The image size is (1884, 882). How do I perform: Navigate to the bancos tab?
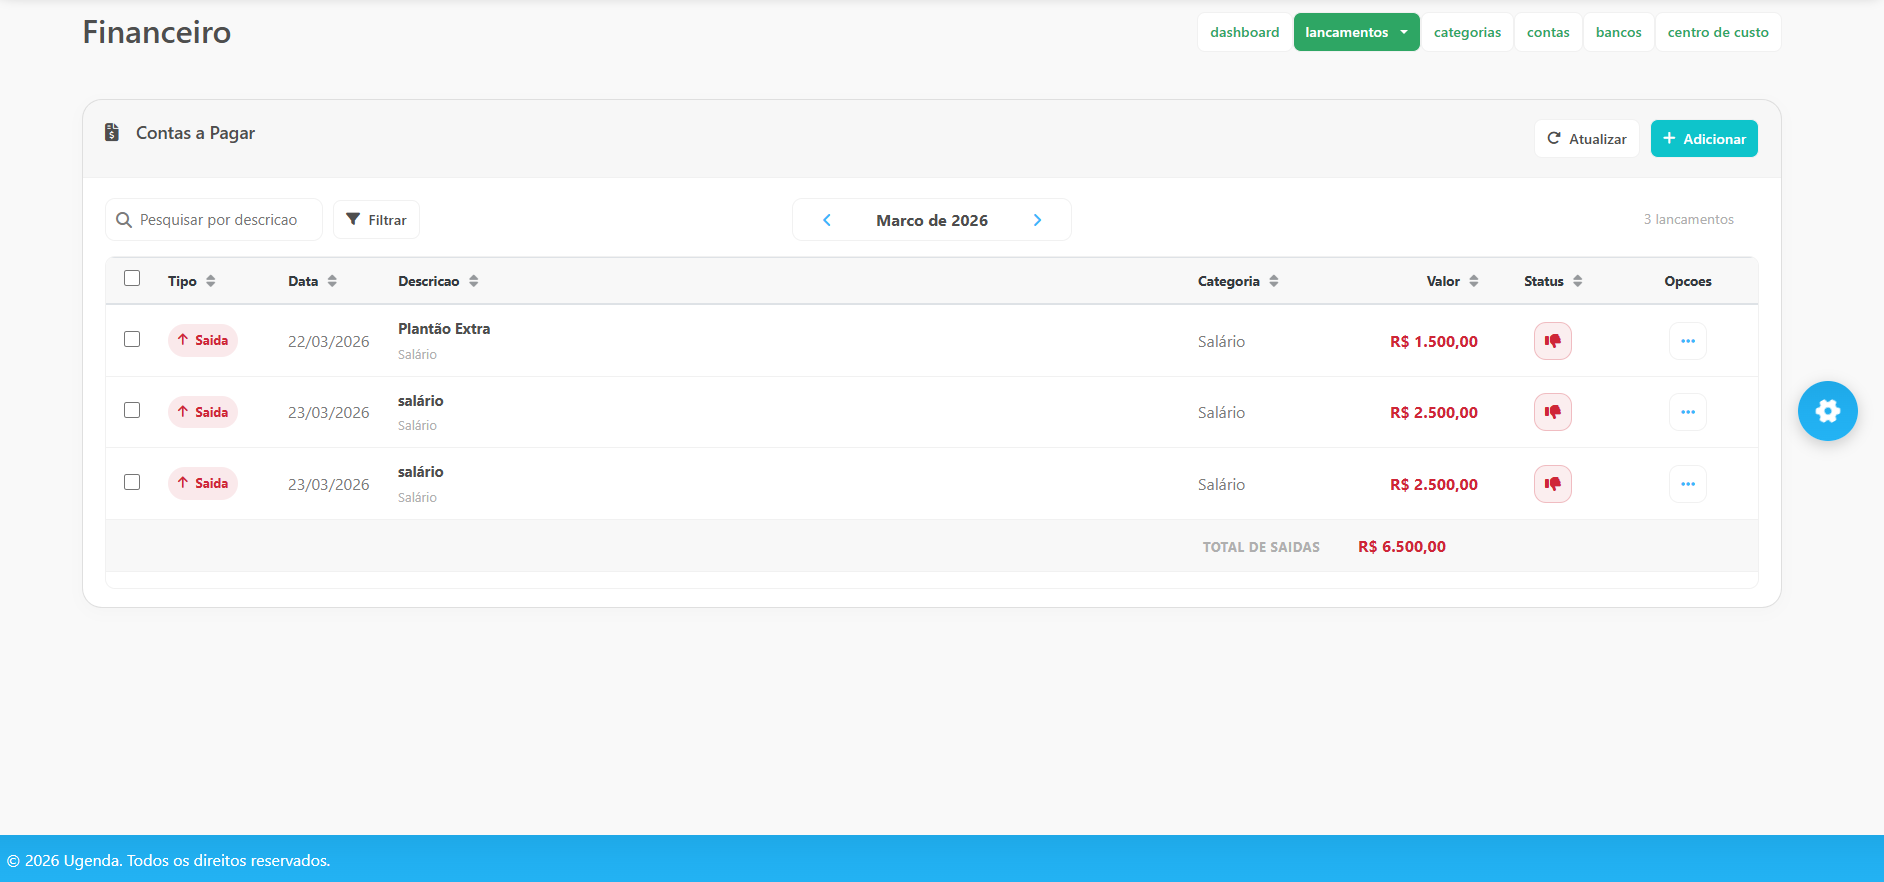tap(1618, 32)
